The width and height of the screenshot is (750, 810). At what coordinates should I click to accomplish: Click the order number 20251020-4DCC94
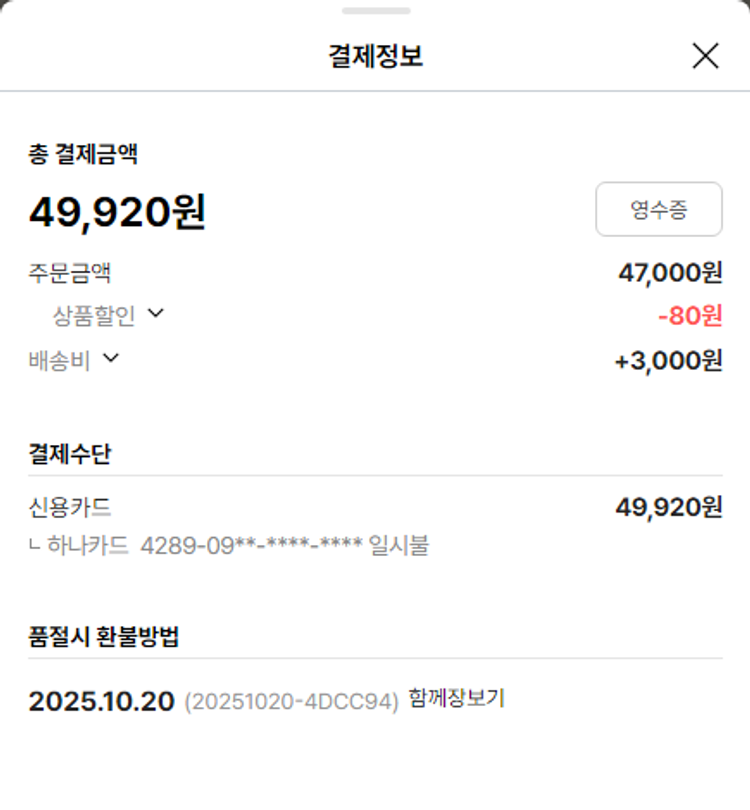pos(291,701)
